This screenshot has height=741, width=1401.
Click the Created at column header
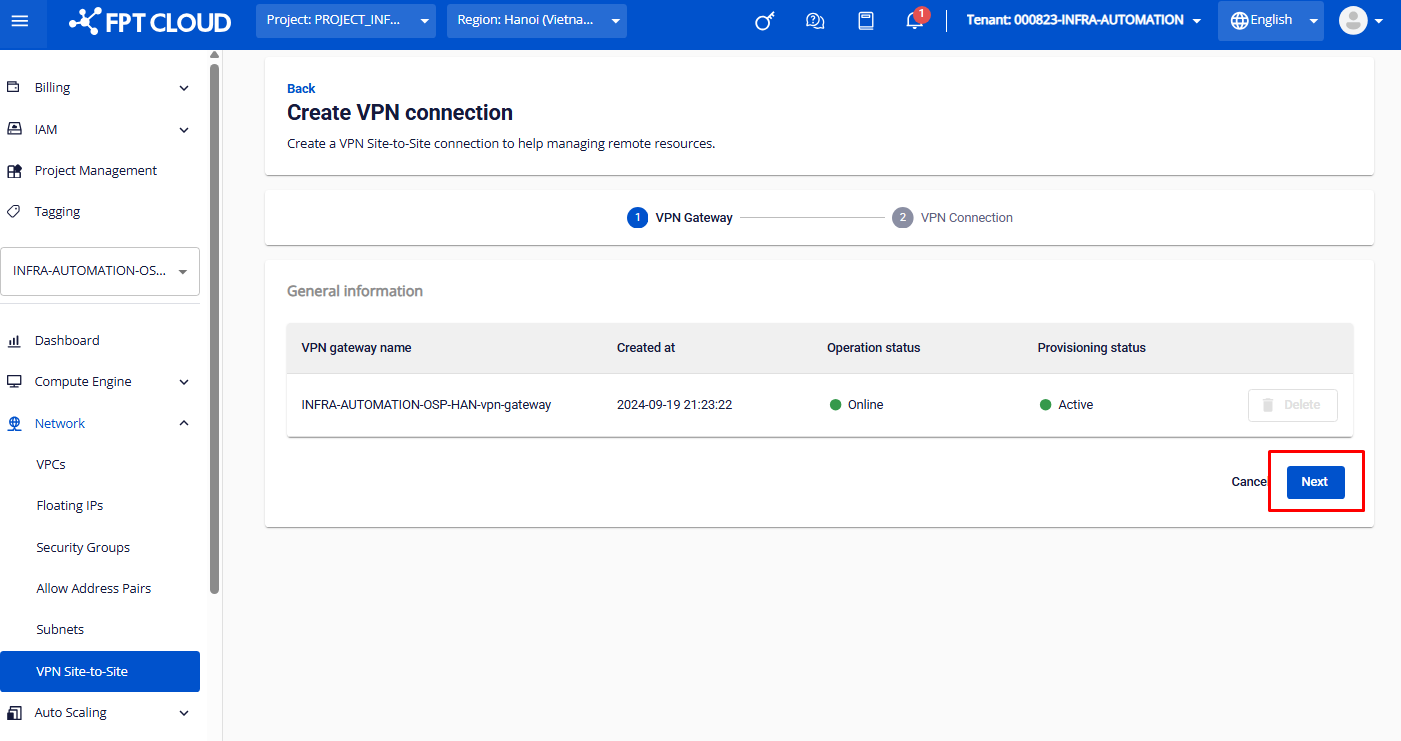pyautogui.click(x=646, y=348)
